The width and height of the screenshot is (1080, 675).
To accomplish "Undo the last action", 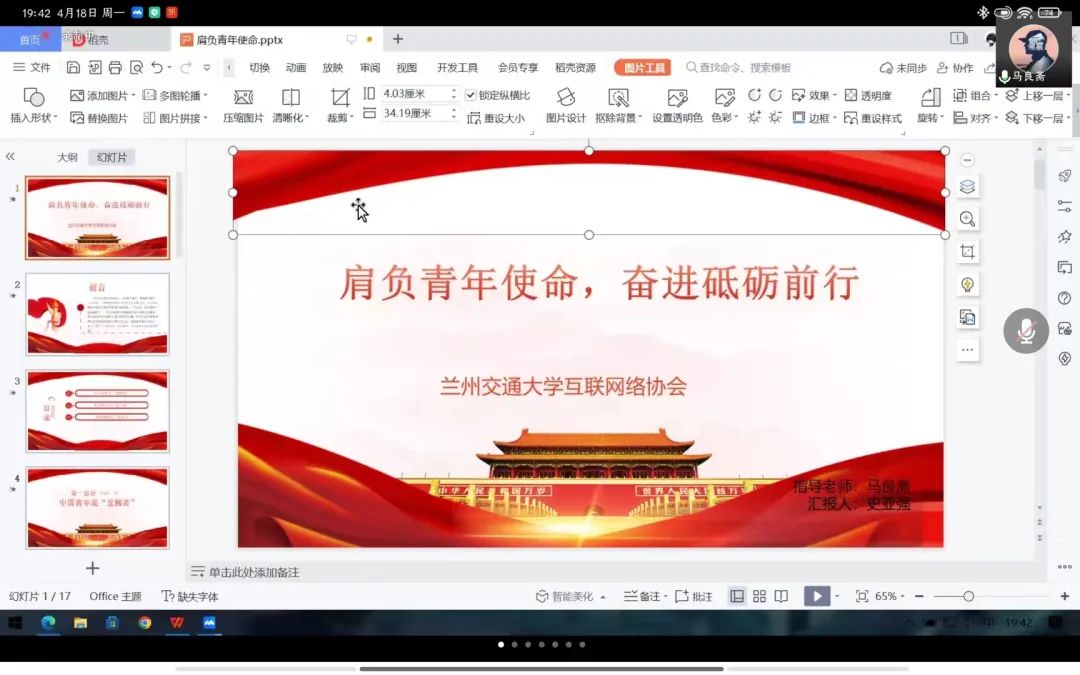I will tap(157, 68).
